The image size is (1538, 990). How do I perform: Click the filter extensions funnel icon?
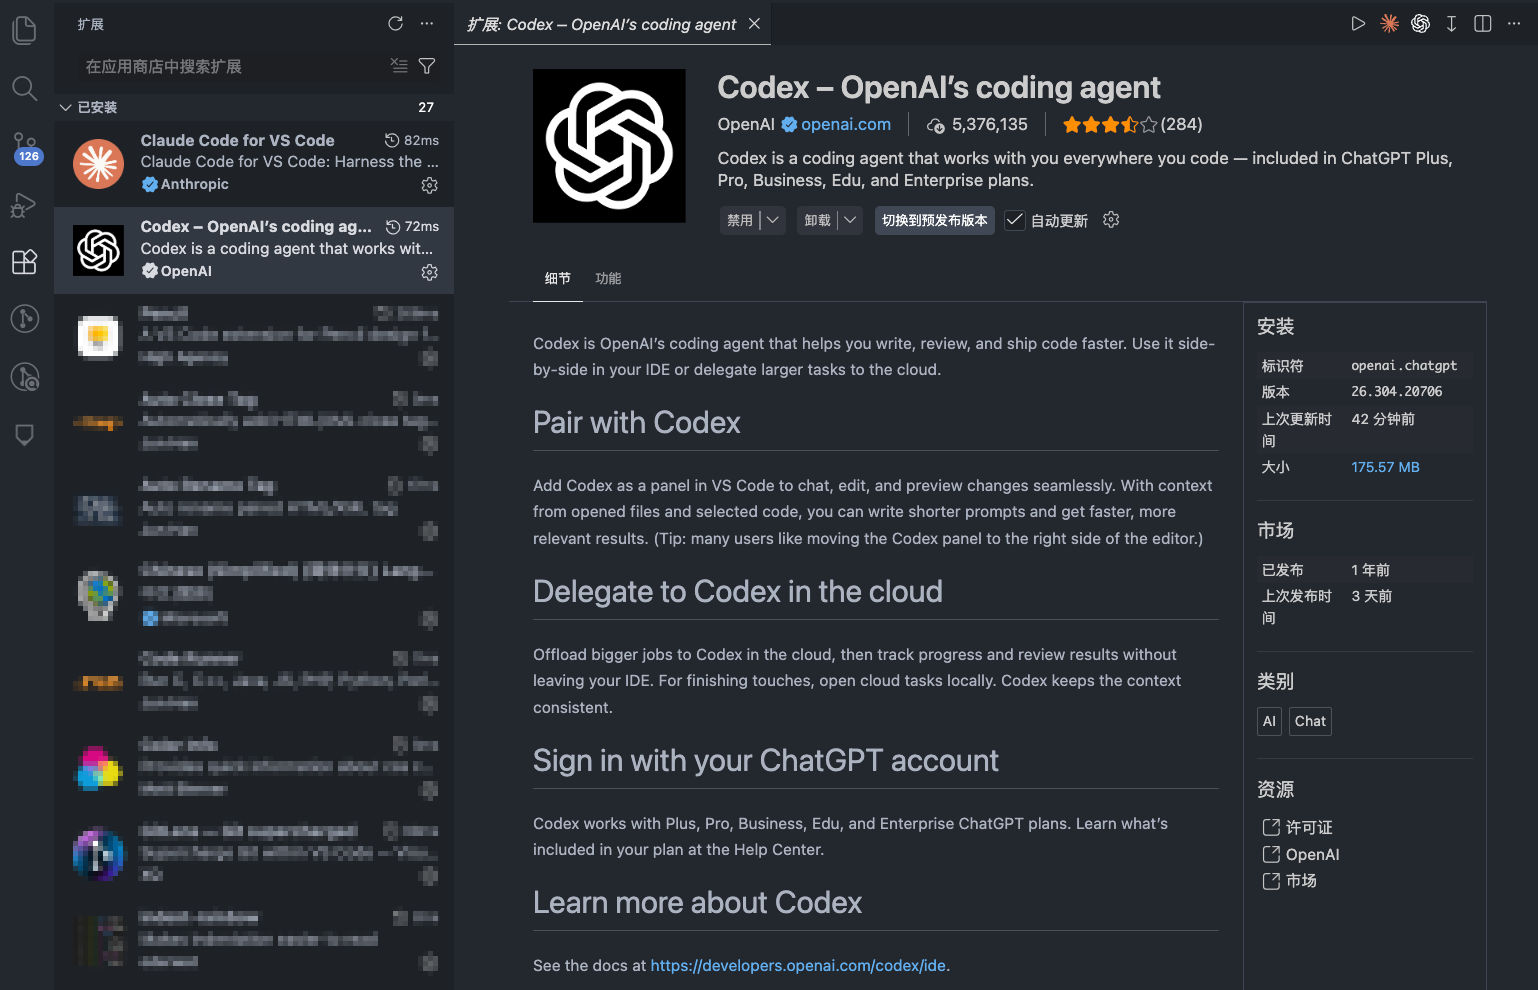427,66
